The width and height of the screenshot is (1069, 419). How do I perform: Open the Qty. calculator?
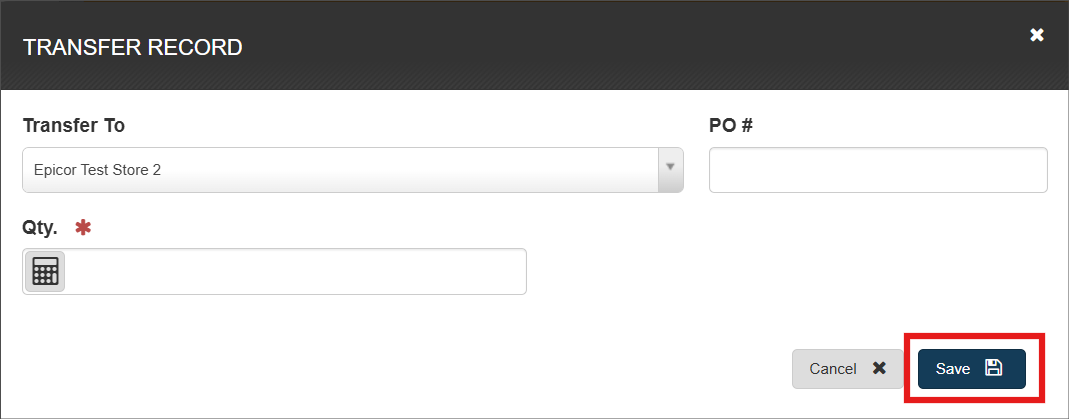[45, 271]
